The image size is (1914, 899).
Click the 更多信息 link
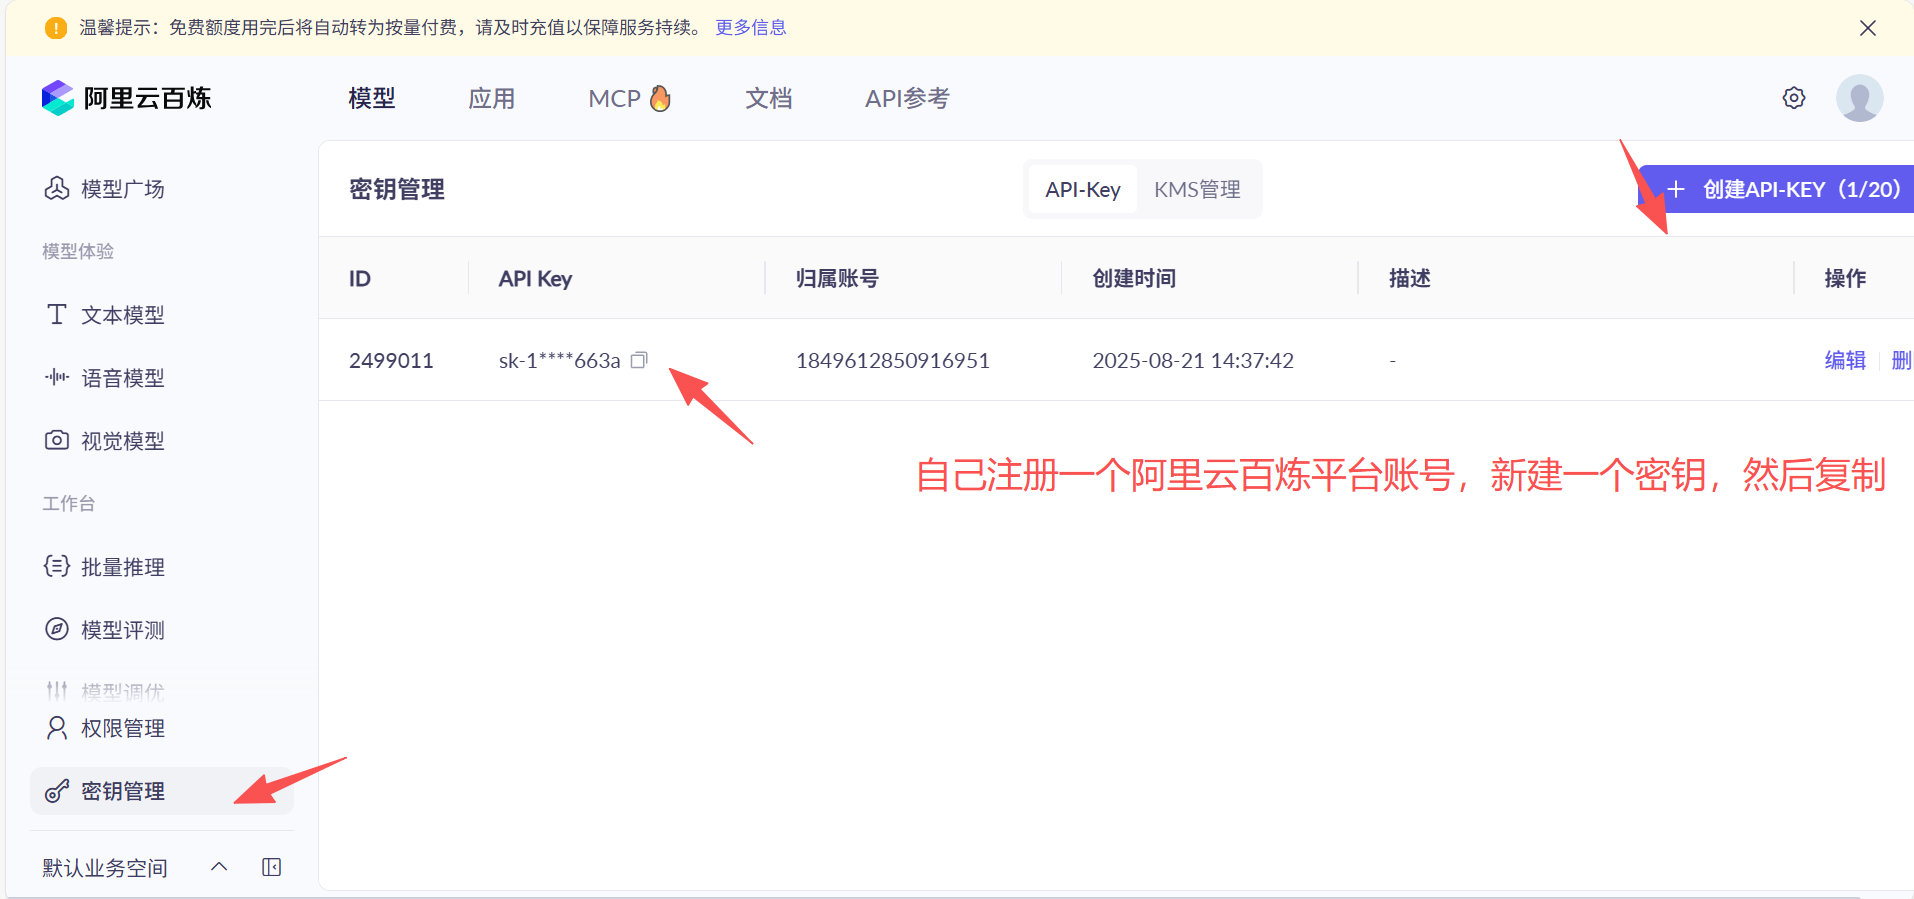coord(751,28)
